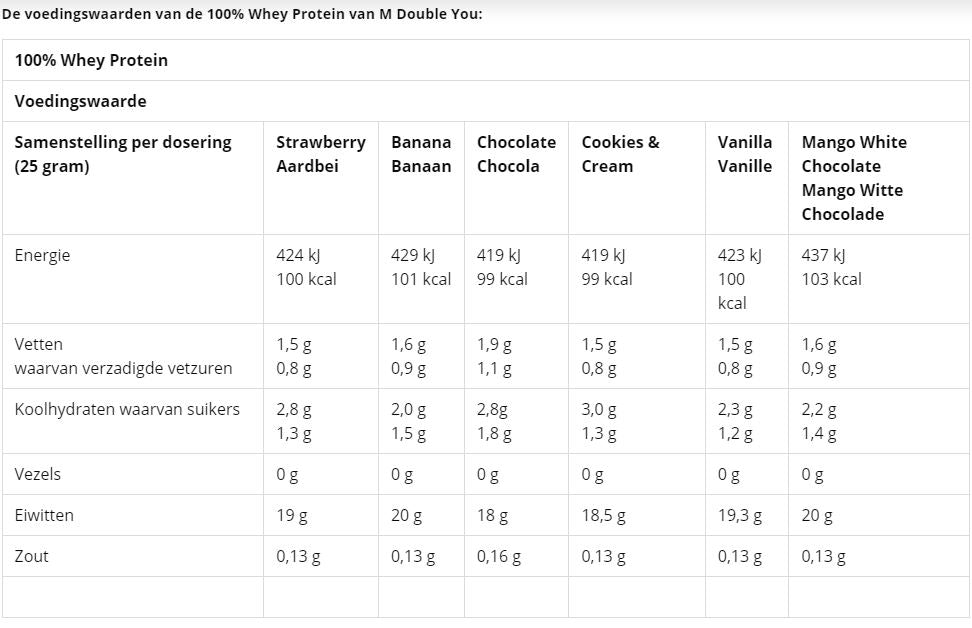The image size is (972, 628).
Task: Select the 'Energie' row label
Action: (x=43, y=255)
